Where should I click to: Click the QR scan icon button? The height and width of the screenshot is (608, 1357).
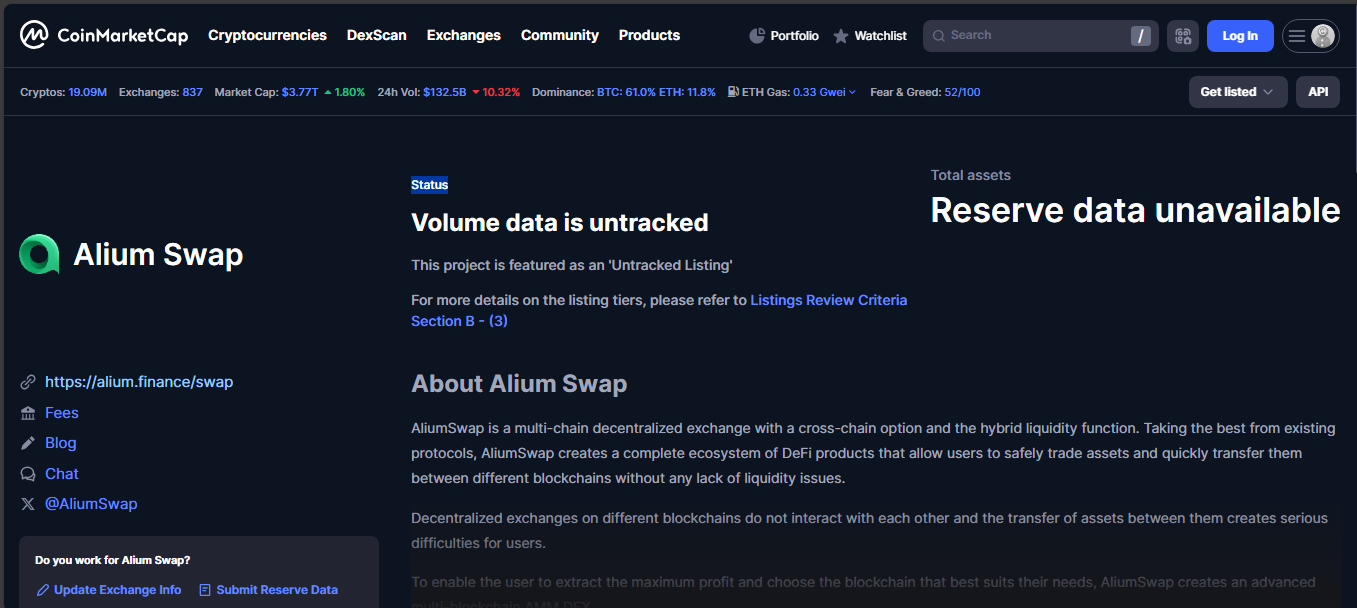[1183, 36]
